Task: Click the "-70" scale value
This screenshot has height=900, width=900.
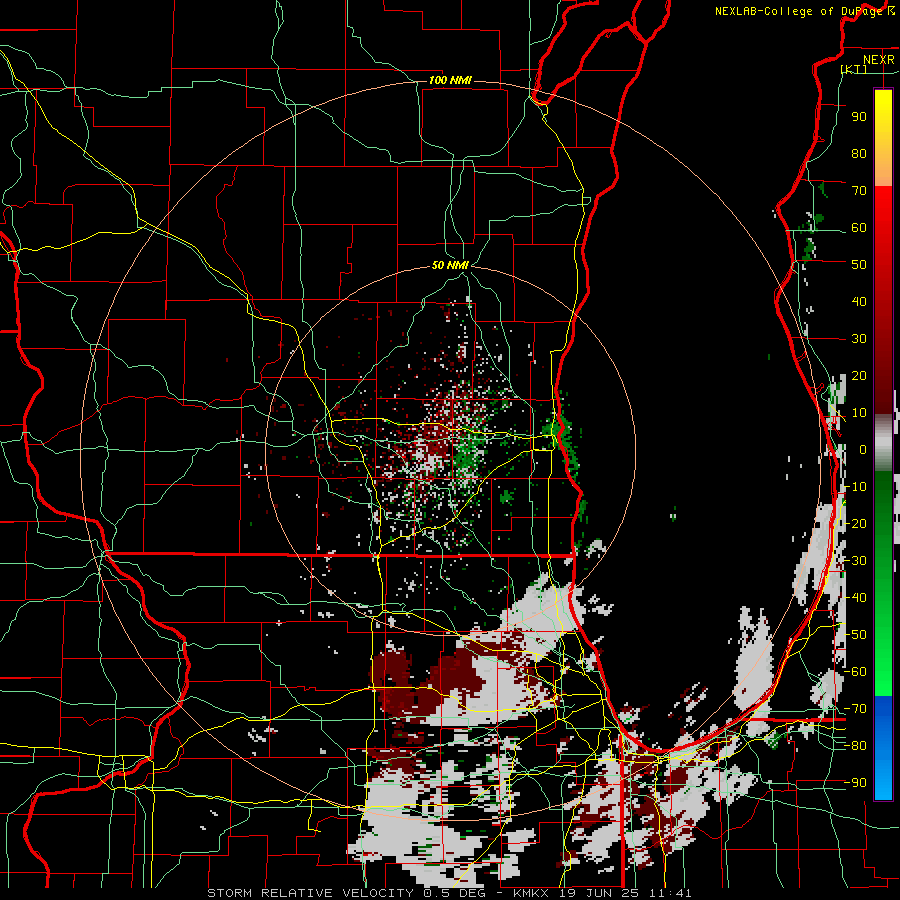Action: (855, 709)
